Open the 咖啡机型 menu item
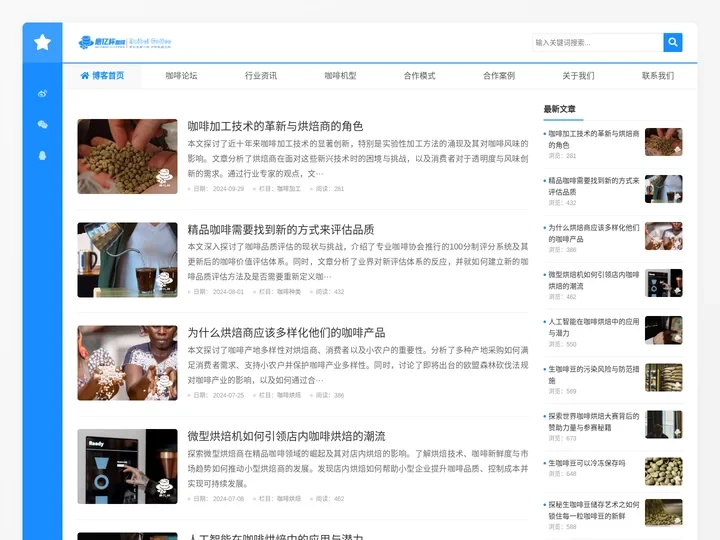Image resolution: width=720 pixels, height=540 pixels. point(340,76)
